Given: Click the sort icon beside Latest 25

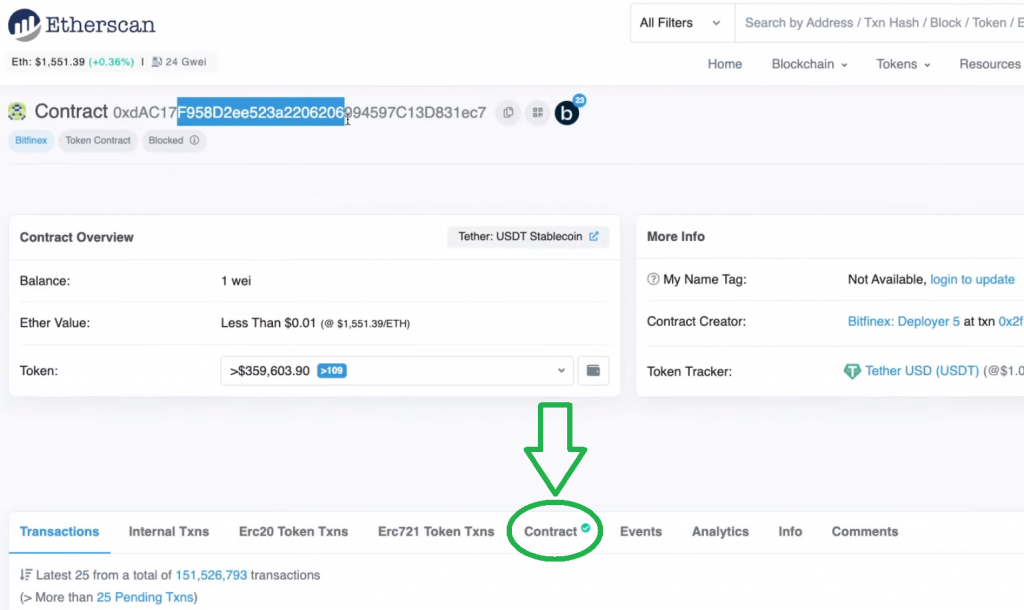Looking at the screenshot, I should click(x=25, y=575).
